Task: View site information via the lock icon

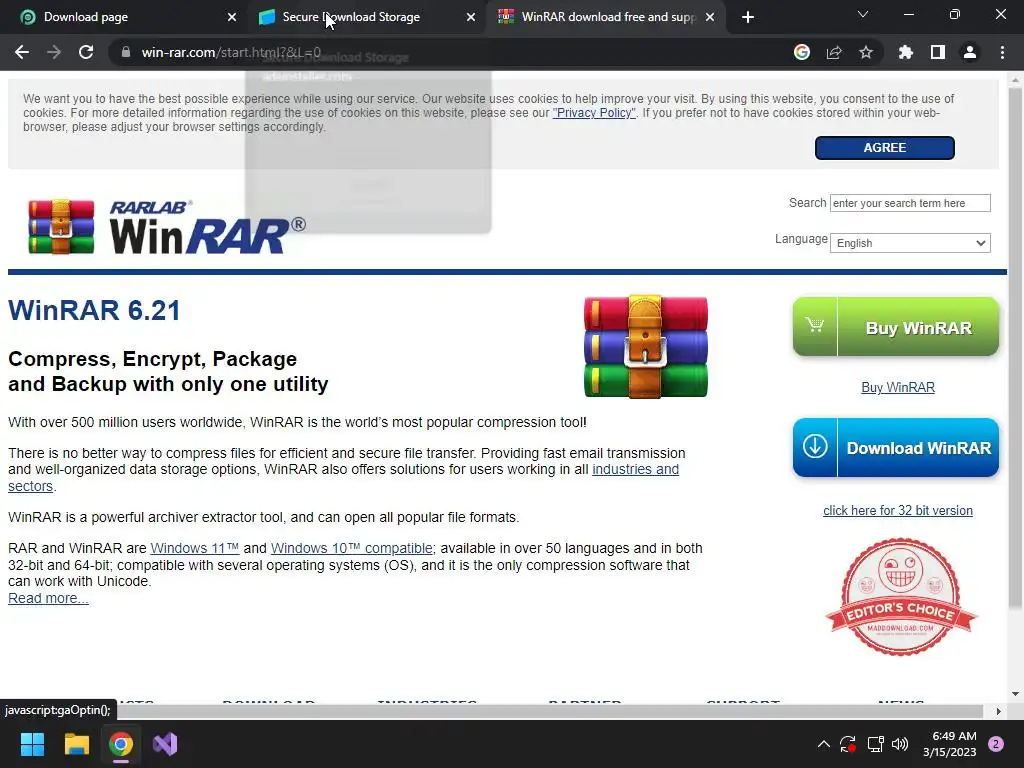Action: coord(126,52)
